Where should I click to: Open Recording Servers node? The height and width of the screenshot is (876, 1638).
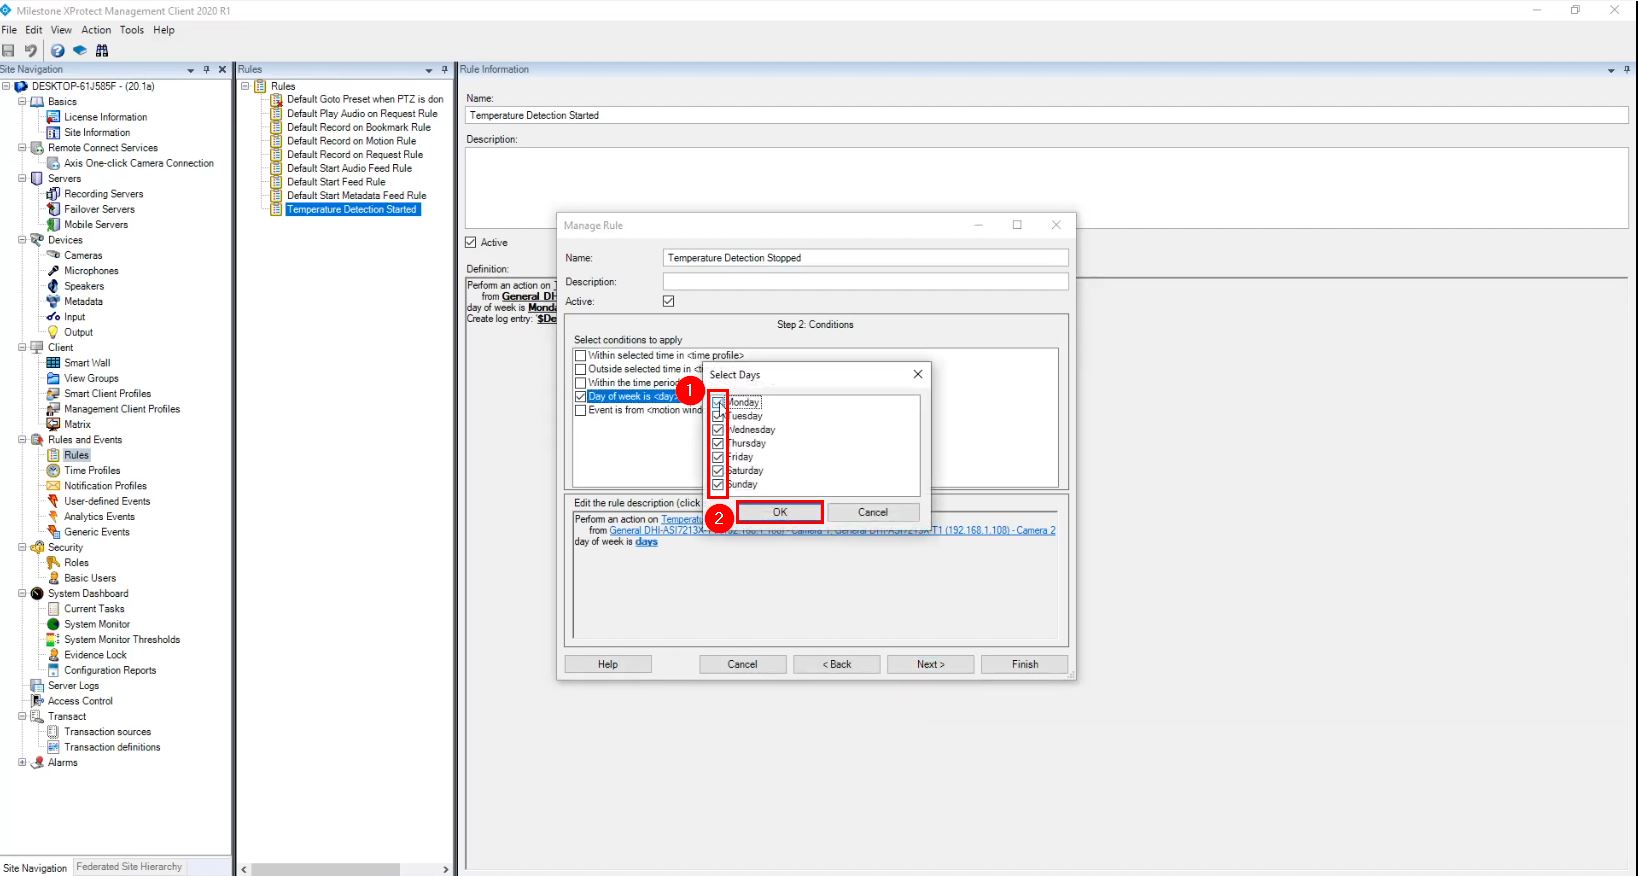tap(103, 194)
